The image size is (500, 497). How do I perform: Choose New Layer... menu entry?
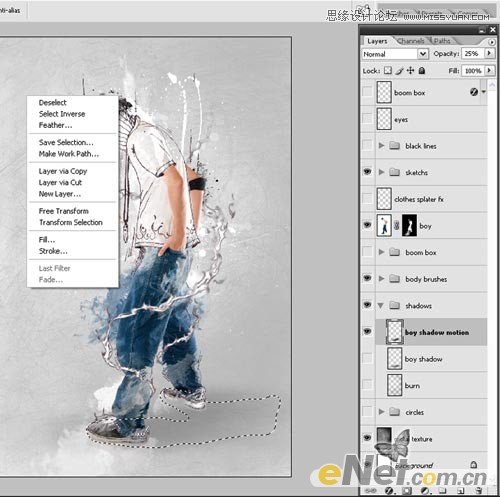pyautogui.click(x=60, y=194)
